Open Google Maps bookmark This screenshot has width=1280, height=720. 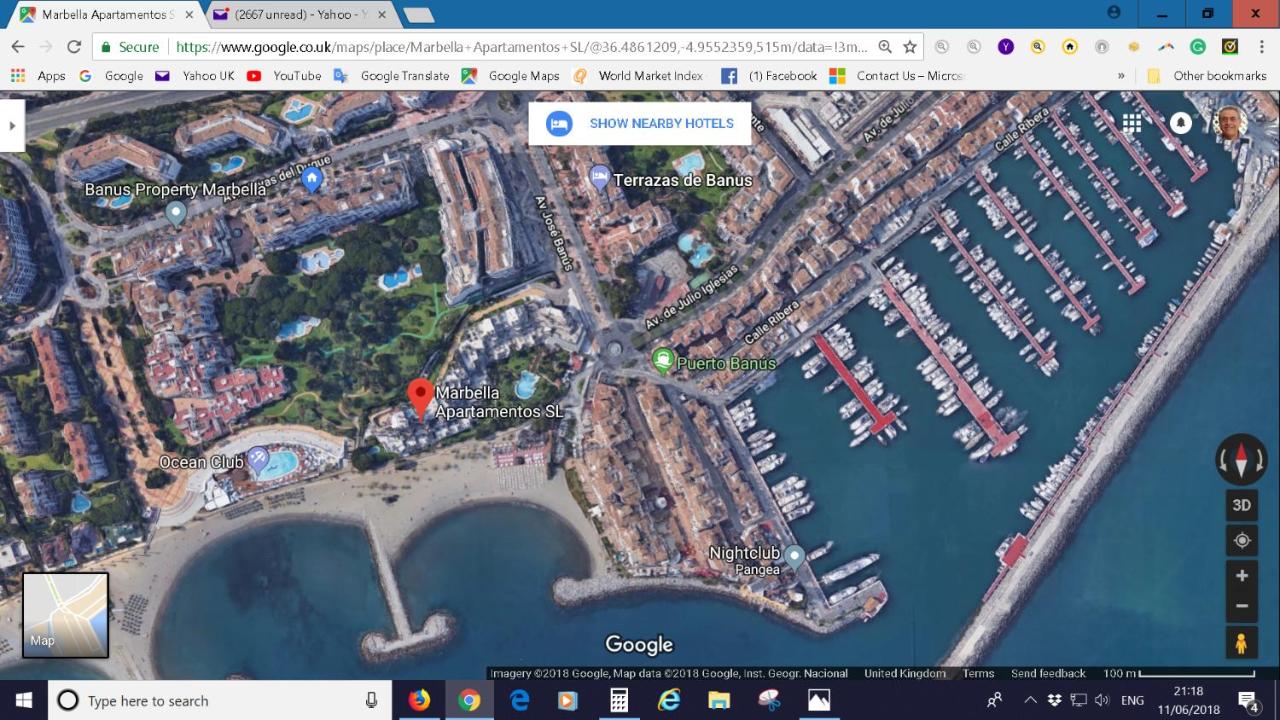(x=510, y=76)
